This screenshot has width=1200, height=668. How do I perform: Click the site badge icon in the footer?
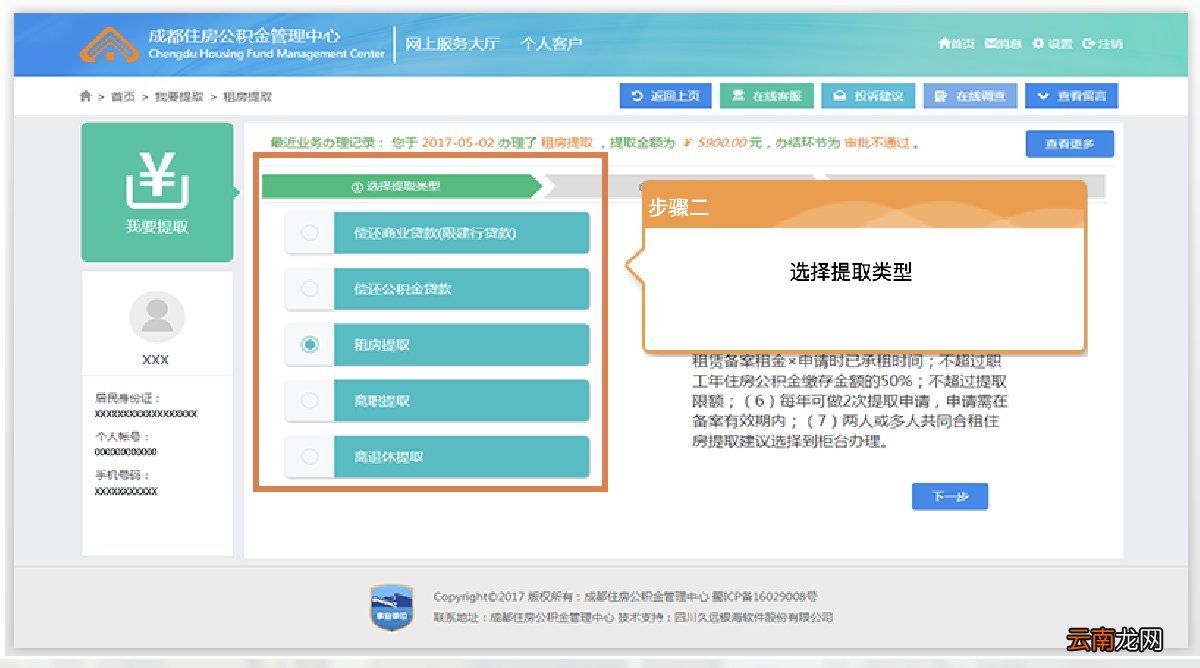point(390,604)
